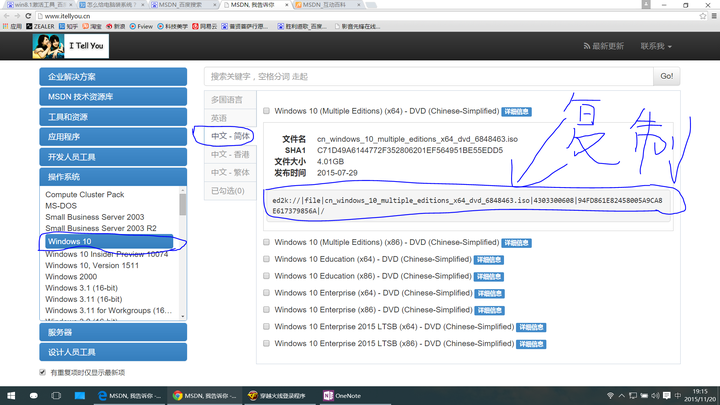The height and width of the screenshot is (405, 720).
Task: Bookmark page with star icon
Action: 703,16
